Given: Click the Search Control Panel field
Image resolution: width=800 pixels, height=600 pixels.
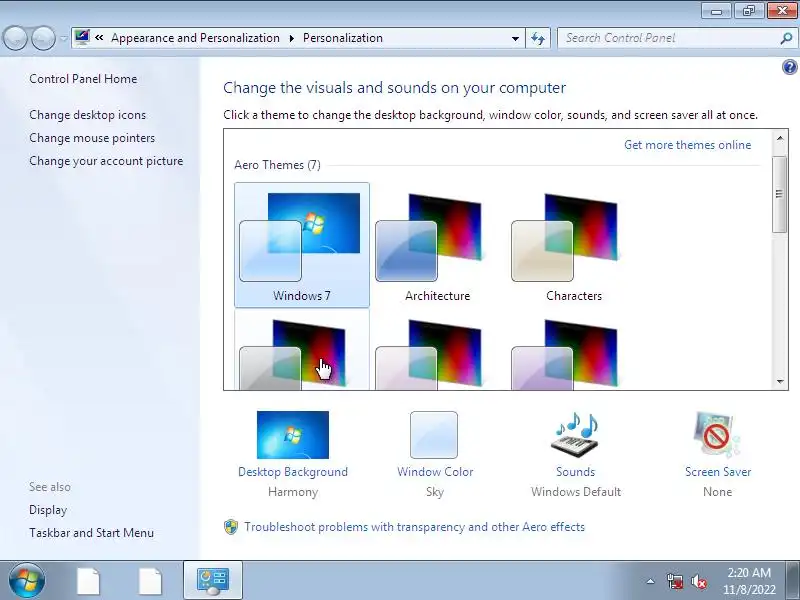Looking at the screenshot, I should [x=670, y=38].
